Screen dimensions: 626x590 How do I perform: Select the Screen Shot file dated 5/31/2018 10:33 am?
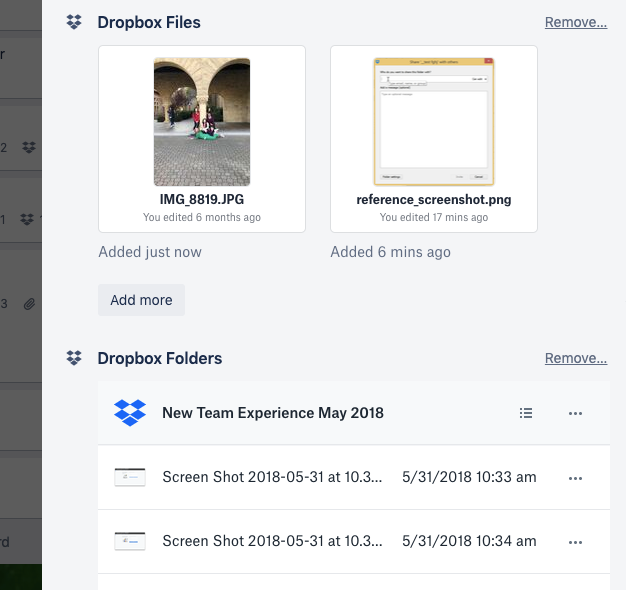point(354,477)
